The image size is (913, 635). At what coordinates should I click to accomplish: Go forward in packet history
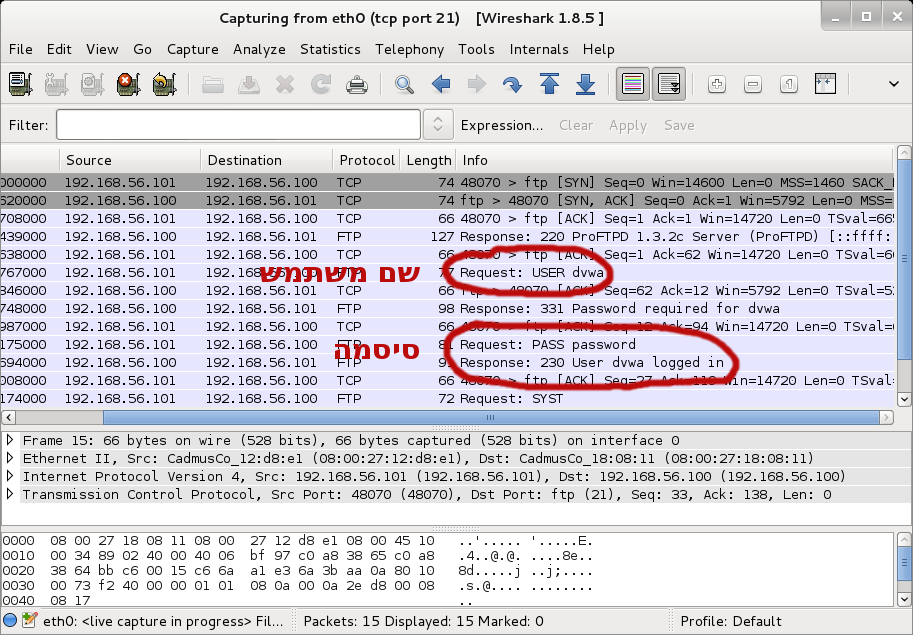477,84
